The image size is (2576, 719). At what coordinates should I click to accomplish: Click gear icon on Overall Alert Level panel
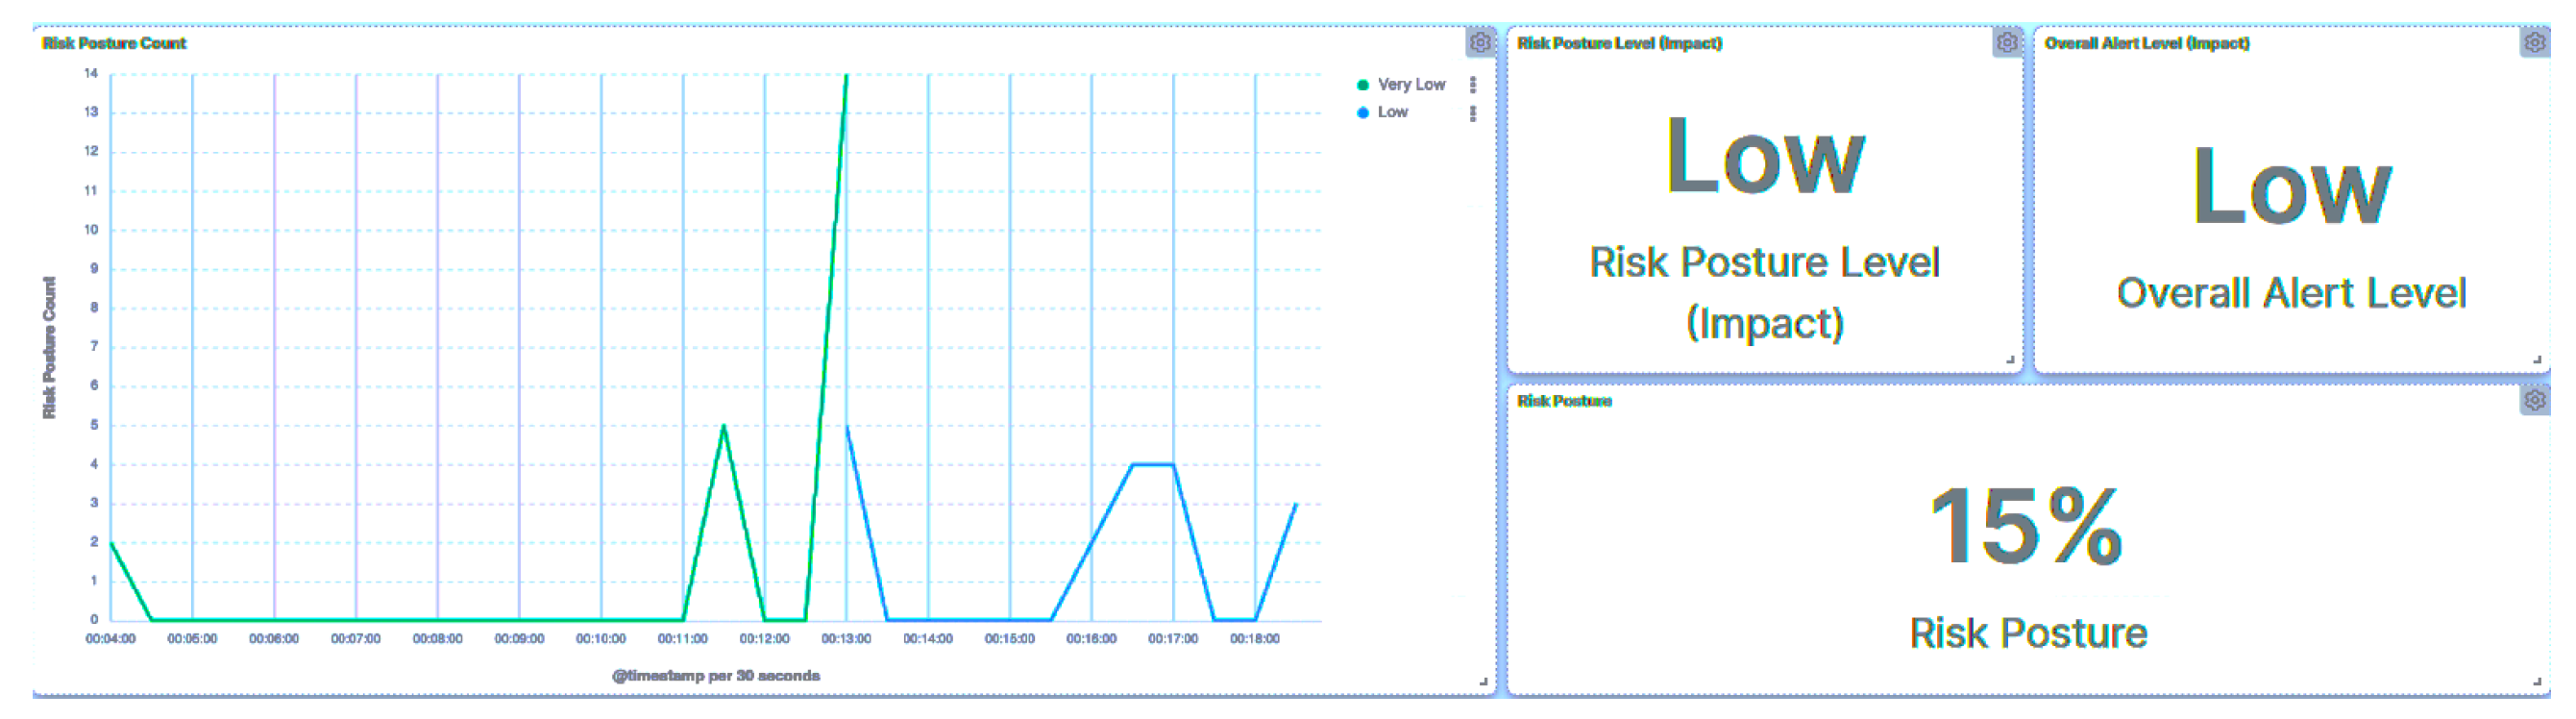(2534, 42)
